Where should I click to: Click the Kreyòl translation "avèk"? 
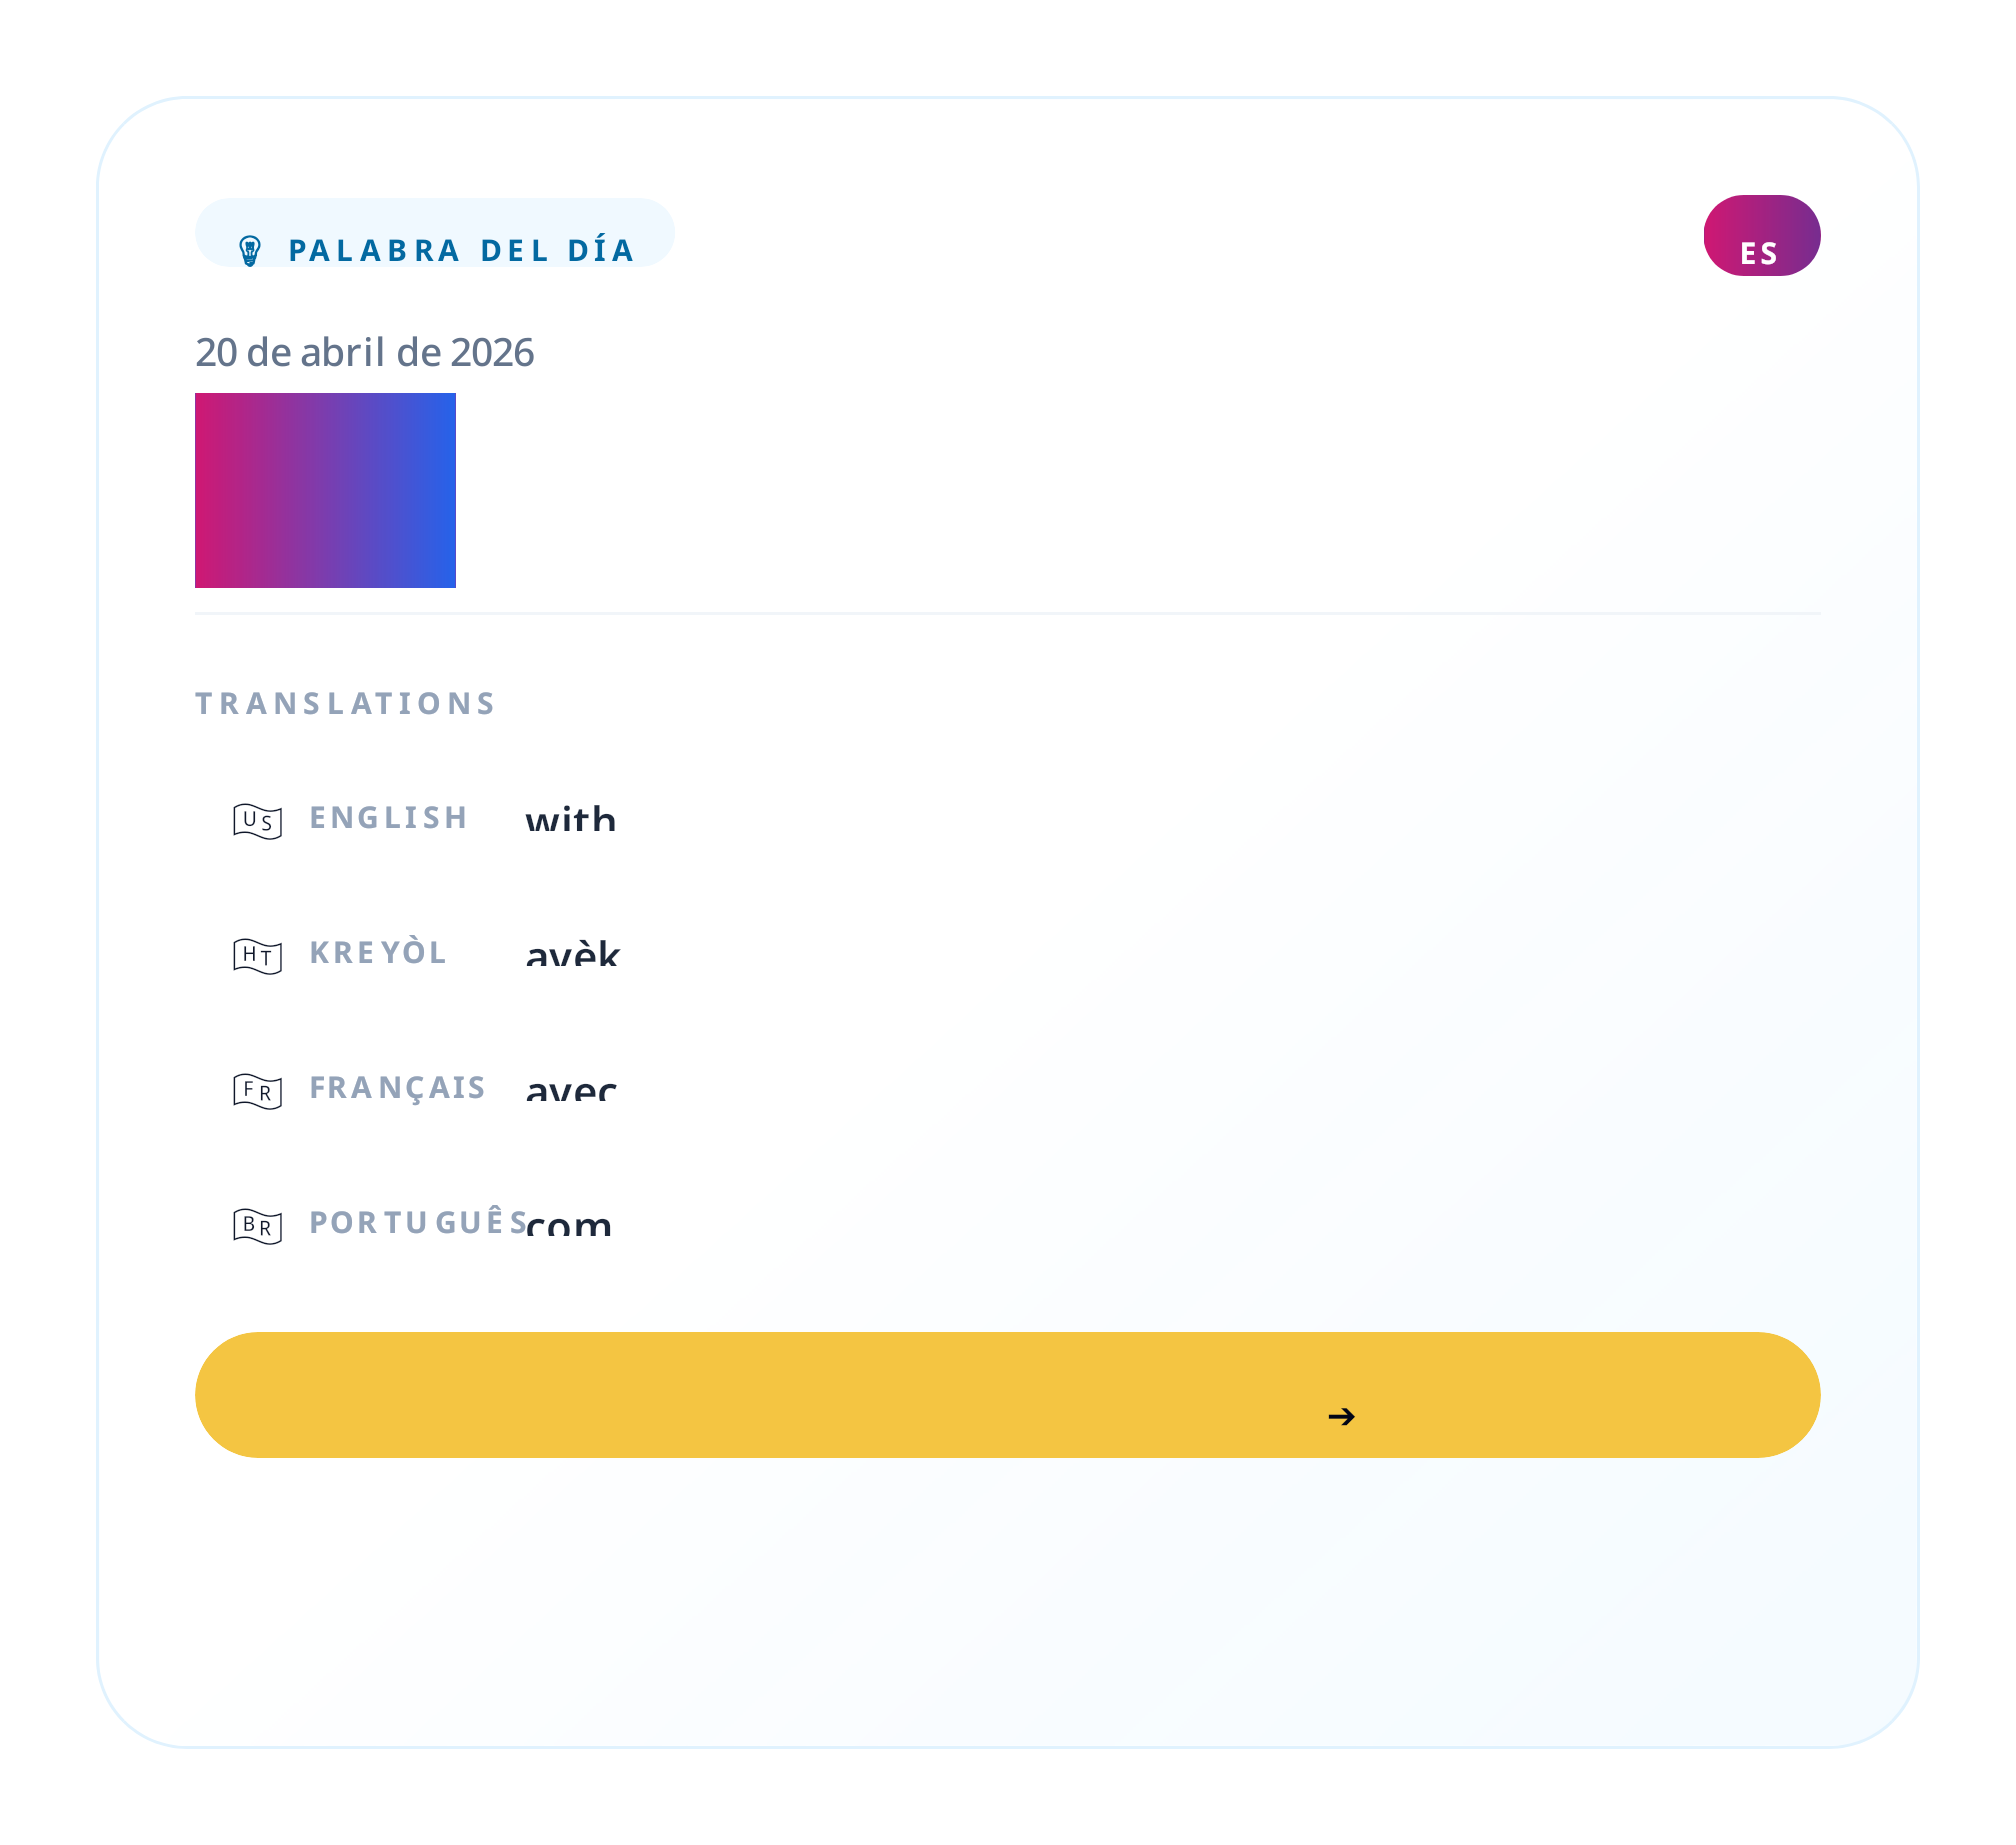pos(572,955)
